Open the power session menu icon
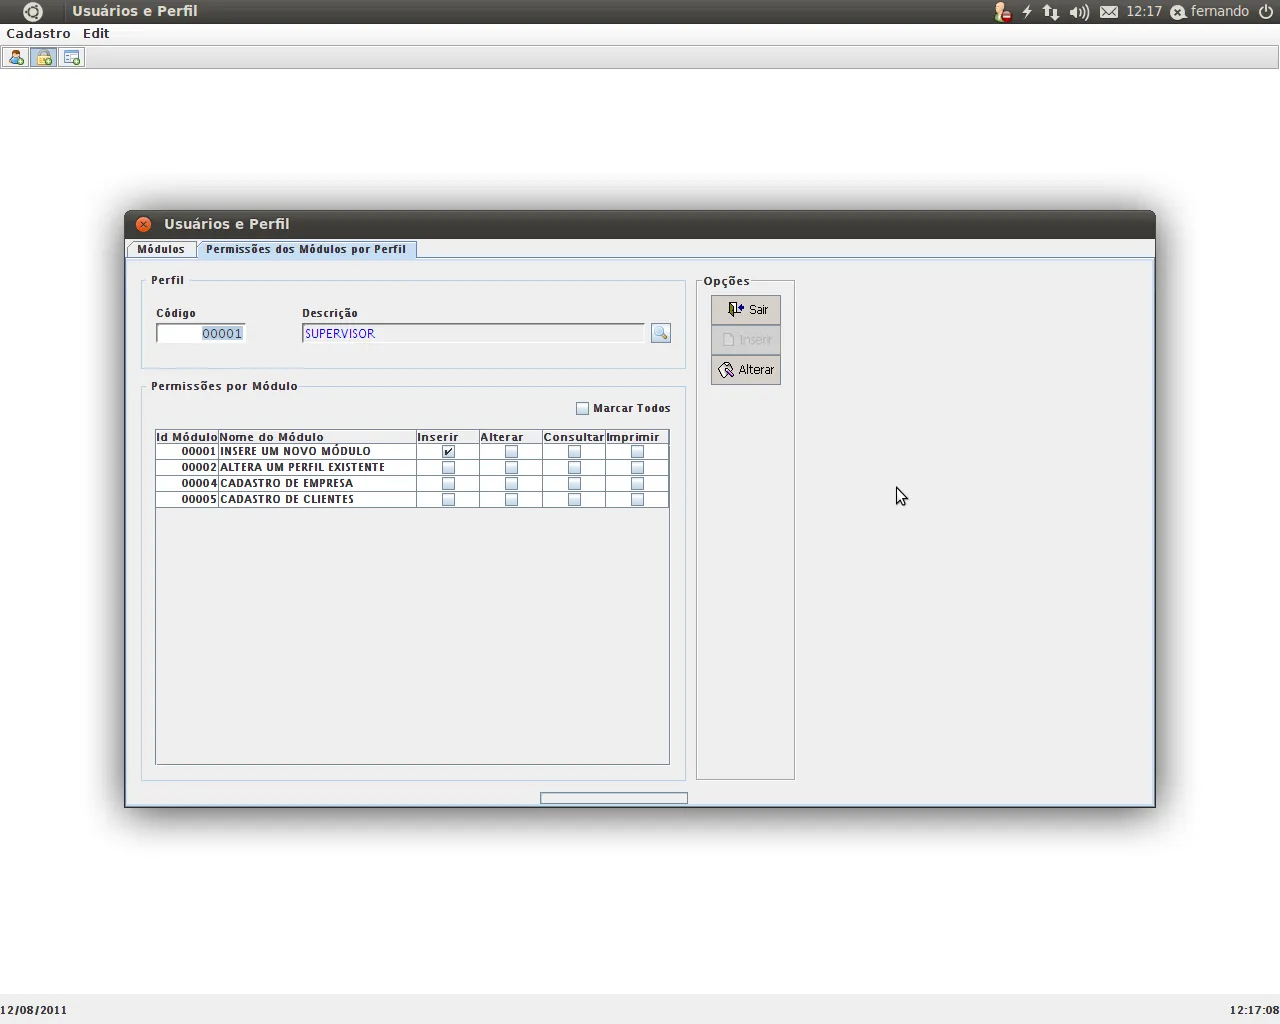Screen dimensions: 1280x1024 click(1266, 12)
